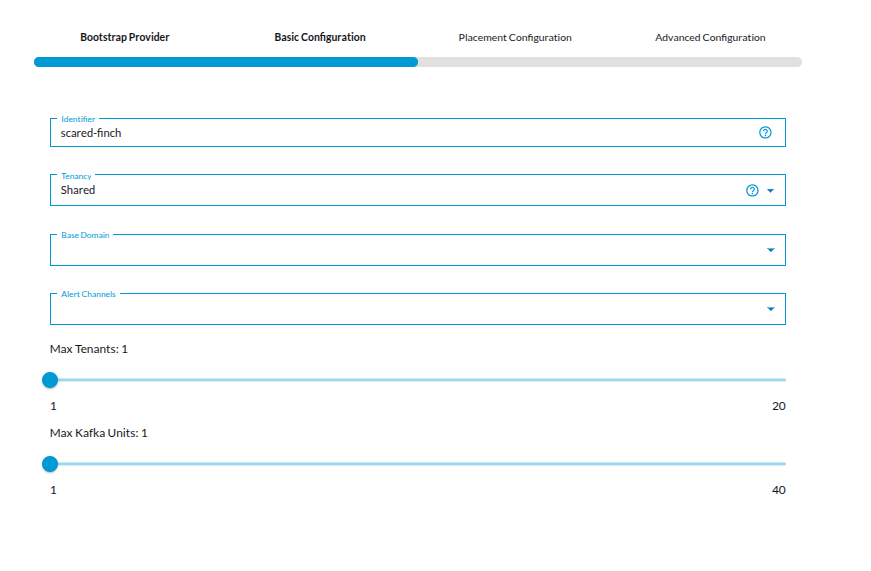Open the Advanced Configuration tab
871x571 pixels.
point(710,38)
